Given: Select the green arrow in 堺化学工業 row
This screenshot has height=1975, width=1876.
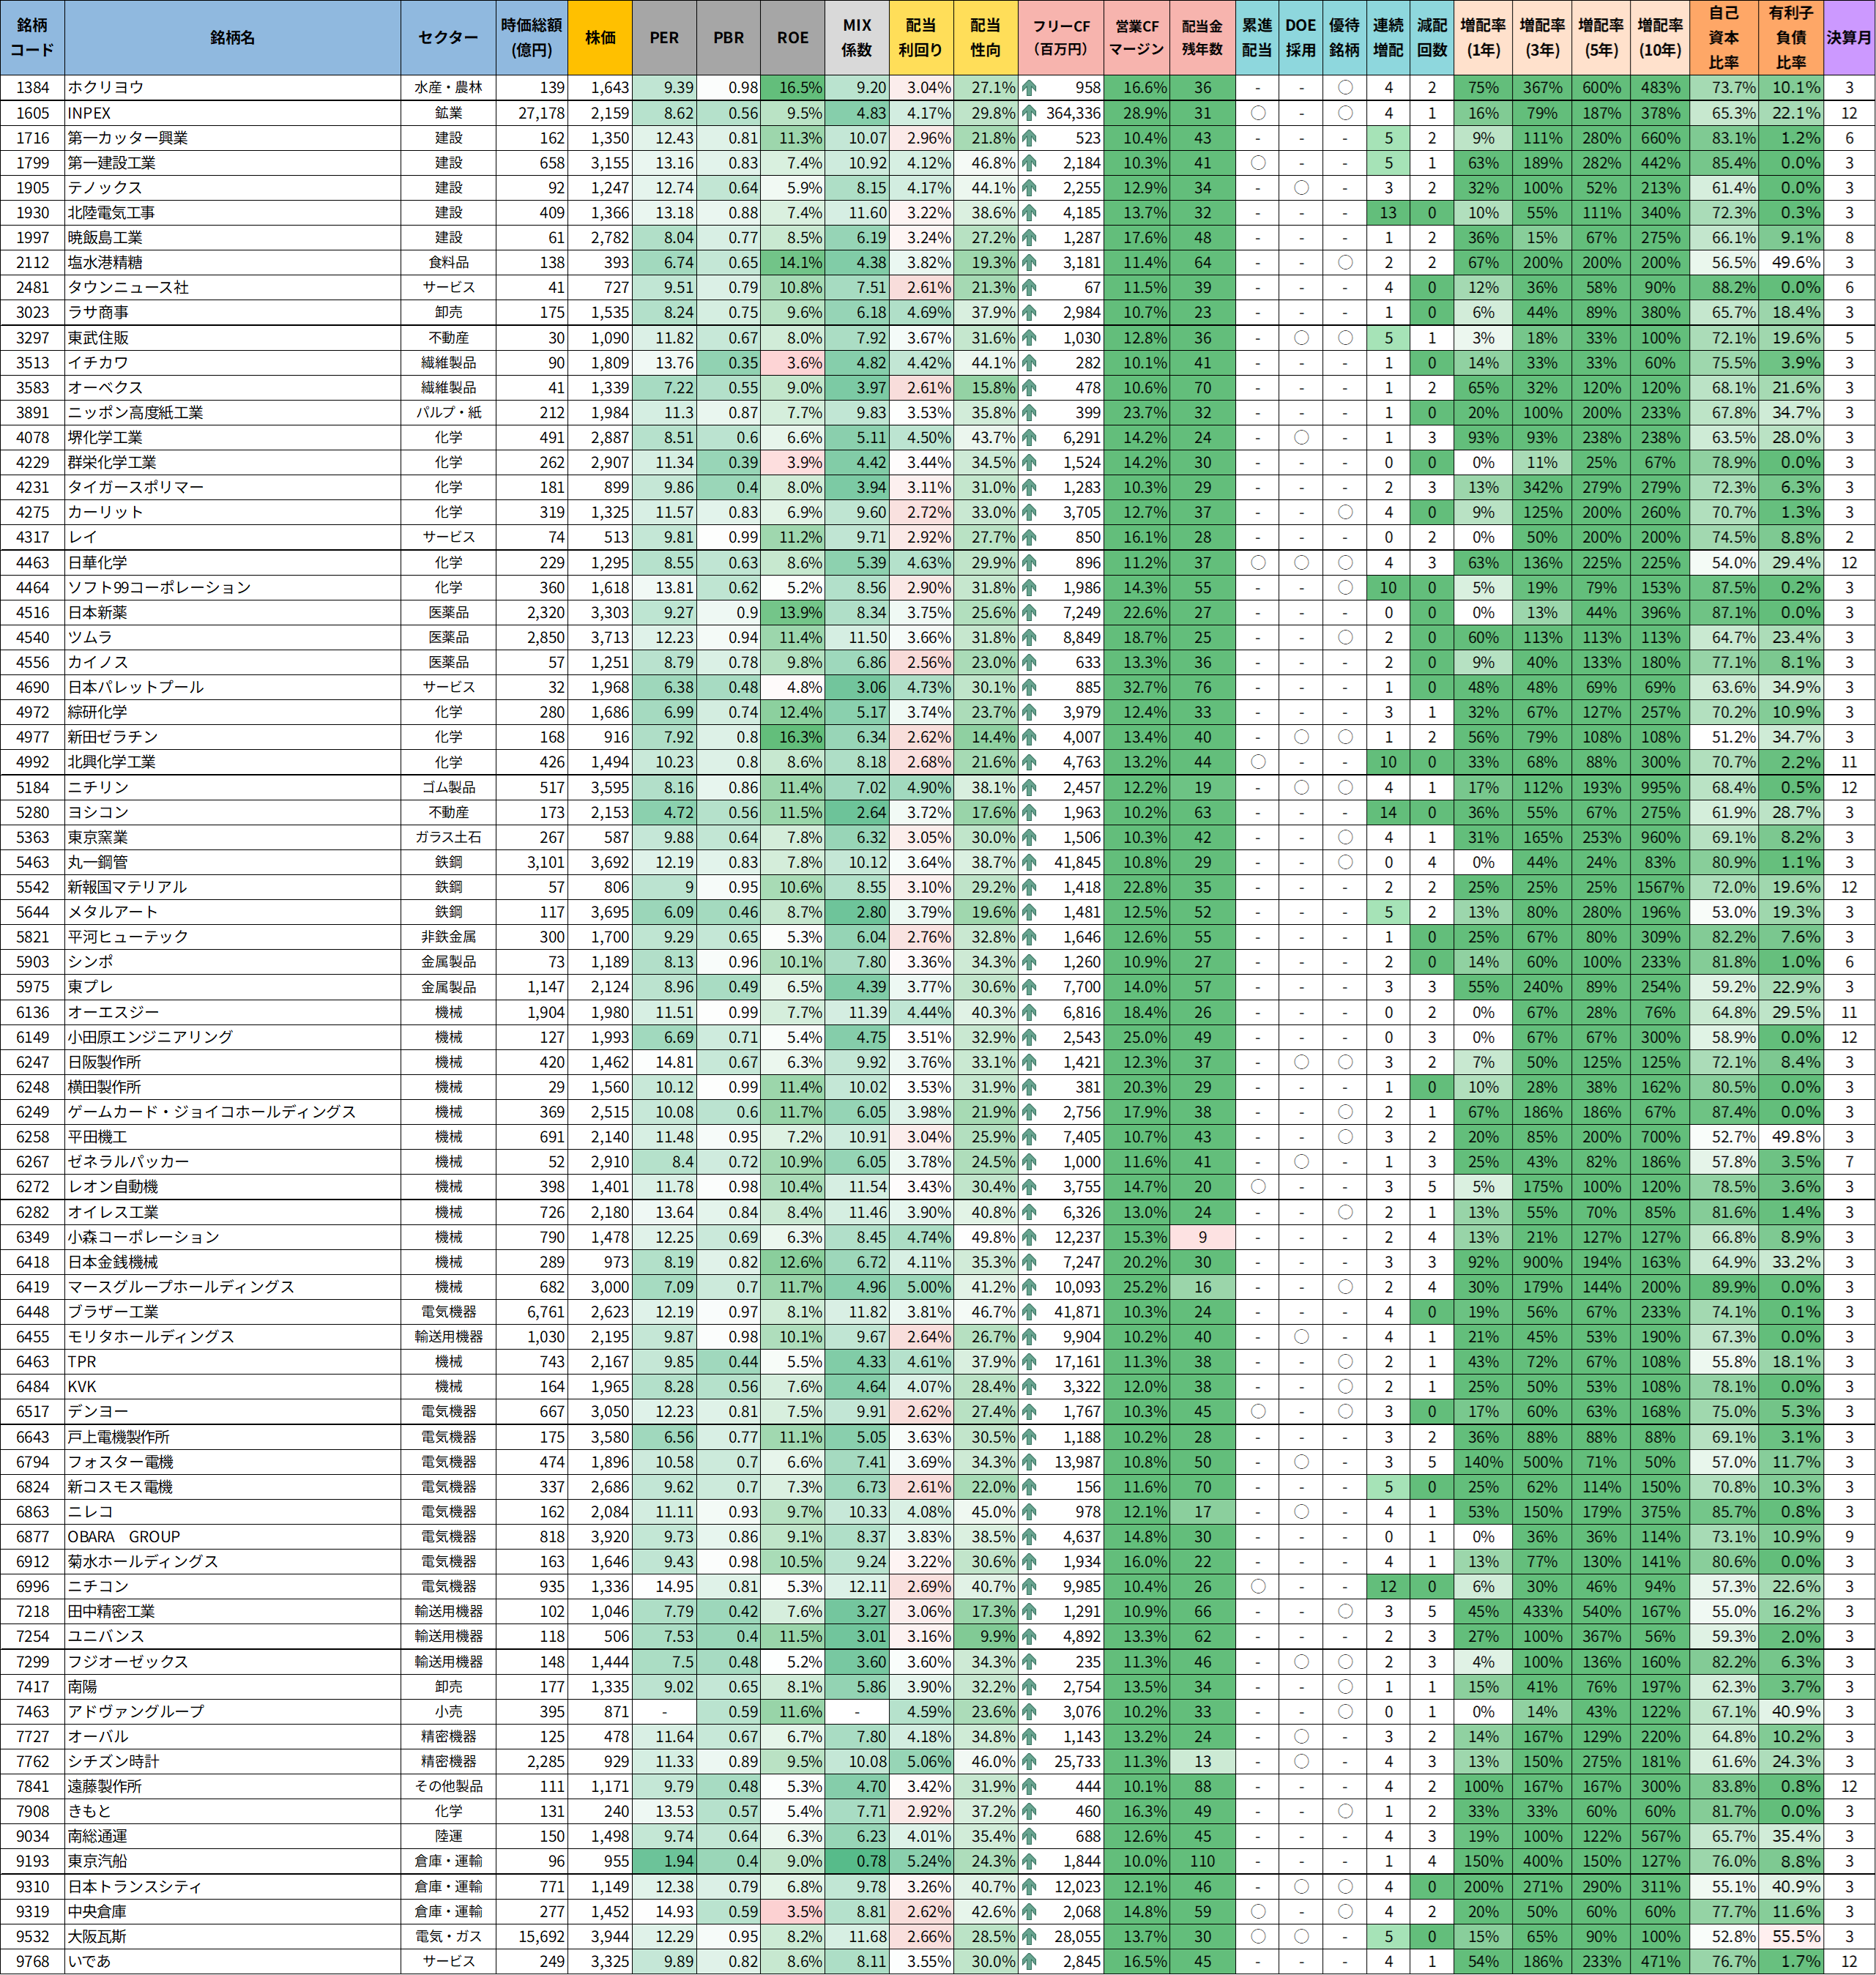Looking at the screenshot, I should click(1029, 437).
